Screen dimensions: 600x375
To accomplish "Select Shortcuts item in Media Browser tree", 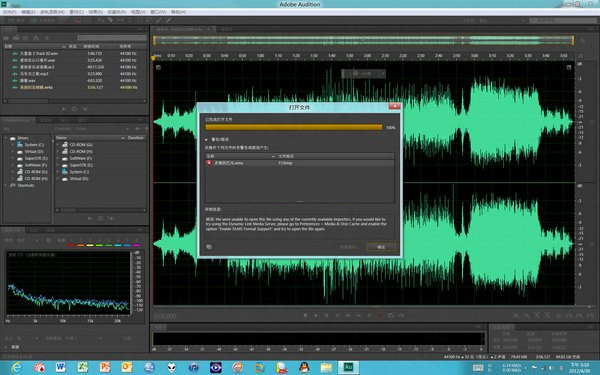I will pyautogui.click(x=26, y=185).
